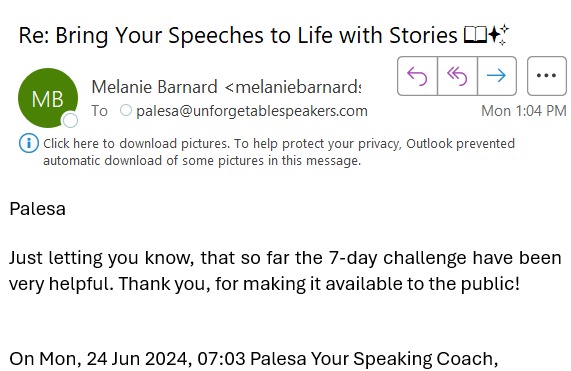Click here to download pictures message
The width and height of the screenshot is (571, 371).
279,152
